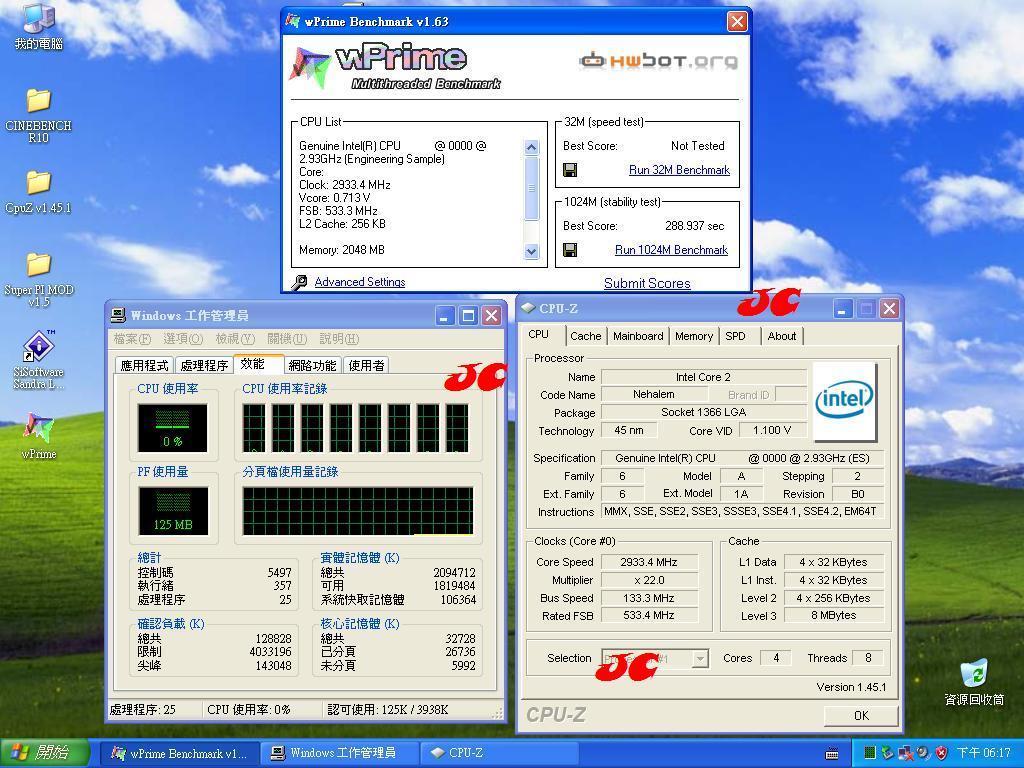Click the CPU-Z title bar icon
This screenshot has width=1024, height=768.
point(528,308)
